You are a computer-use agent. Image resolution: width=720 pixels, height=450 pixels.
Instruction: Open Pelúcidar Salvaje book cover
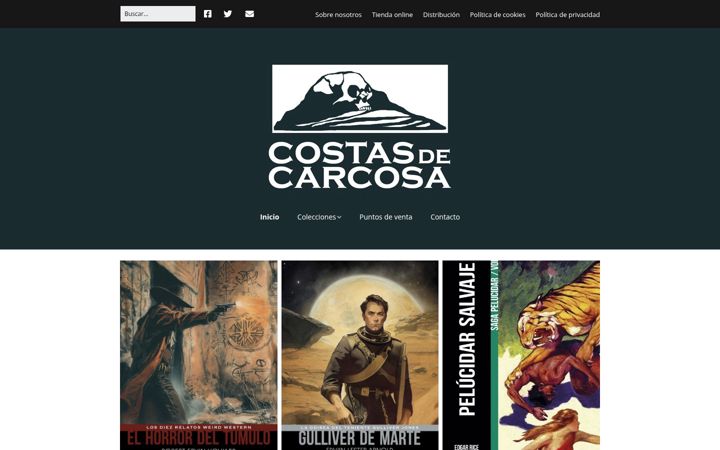click(x=521, y=355)
